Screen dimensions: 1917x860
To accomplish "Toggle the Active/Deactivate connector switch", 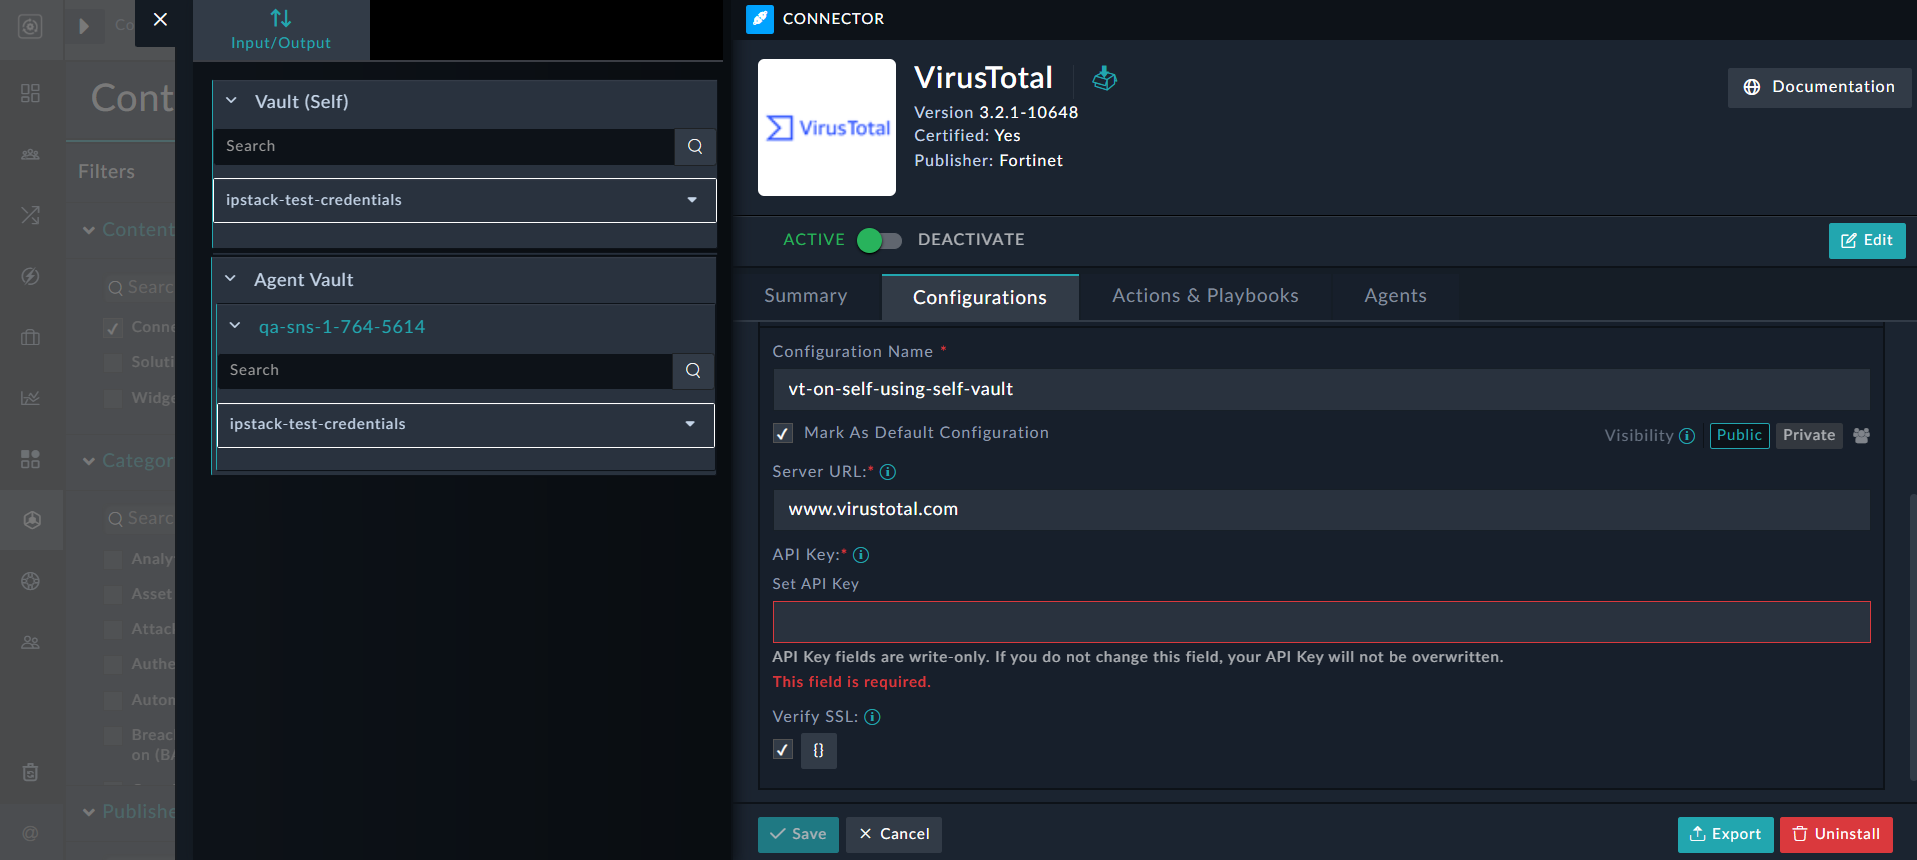I will point(880,240).
